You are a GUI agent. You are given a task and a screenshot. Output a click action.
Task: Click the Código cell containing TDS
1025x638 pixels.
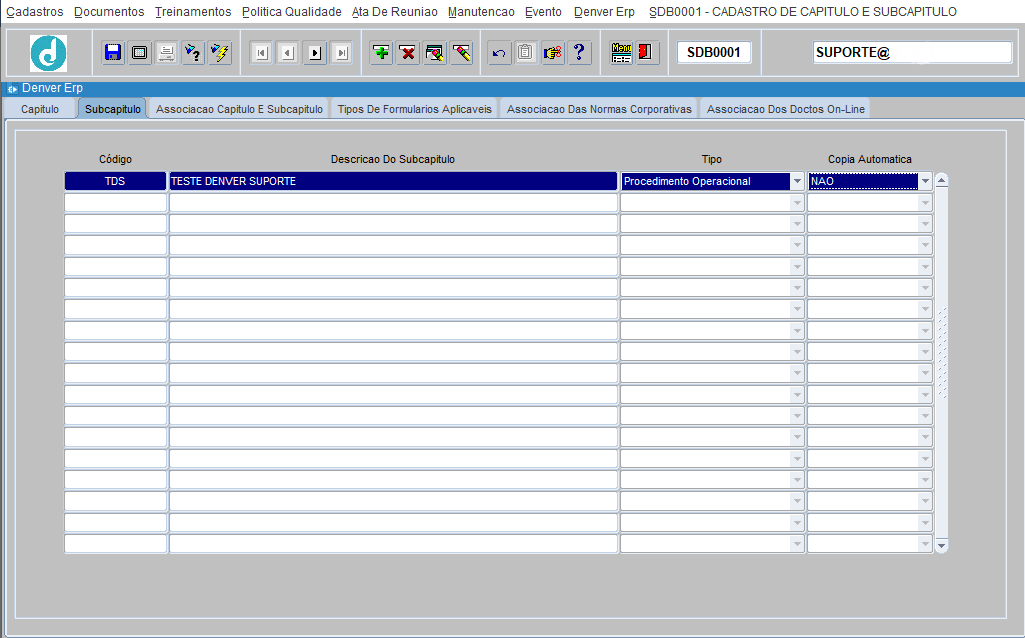tap(115, 181)
